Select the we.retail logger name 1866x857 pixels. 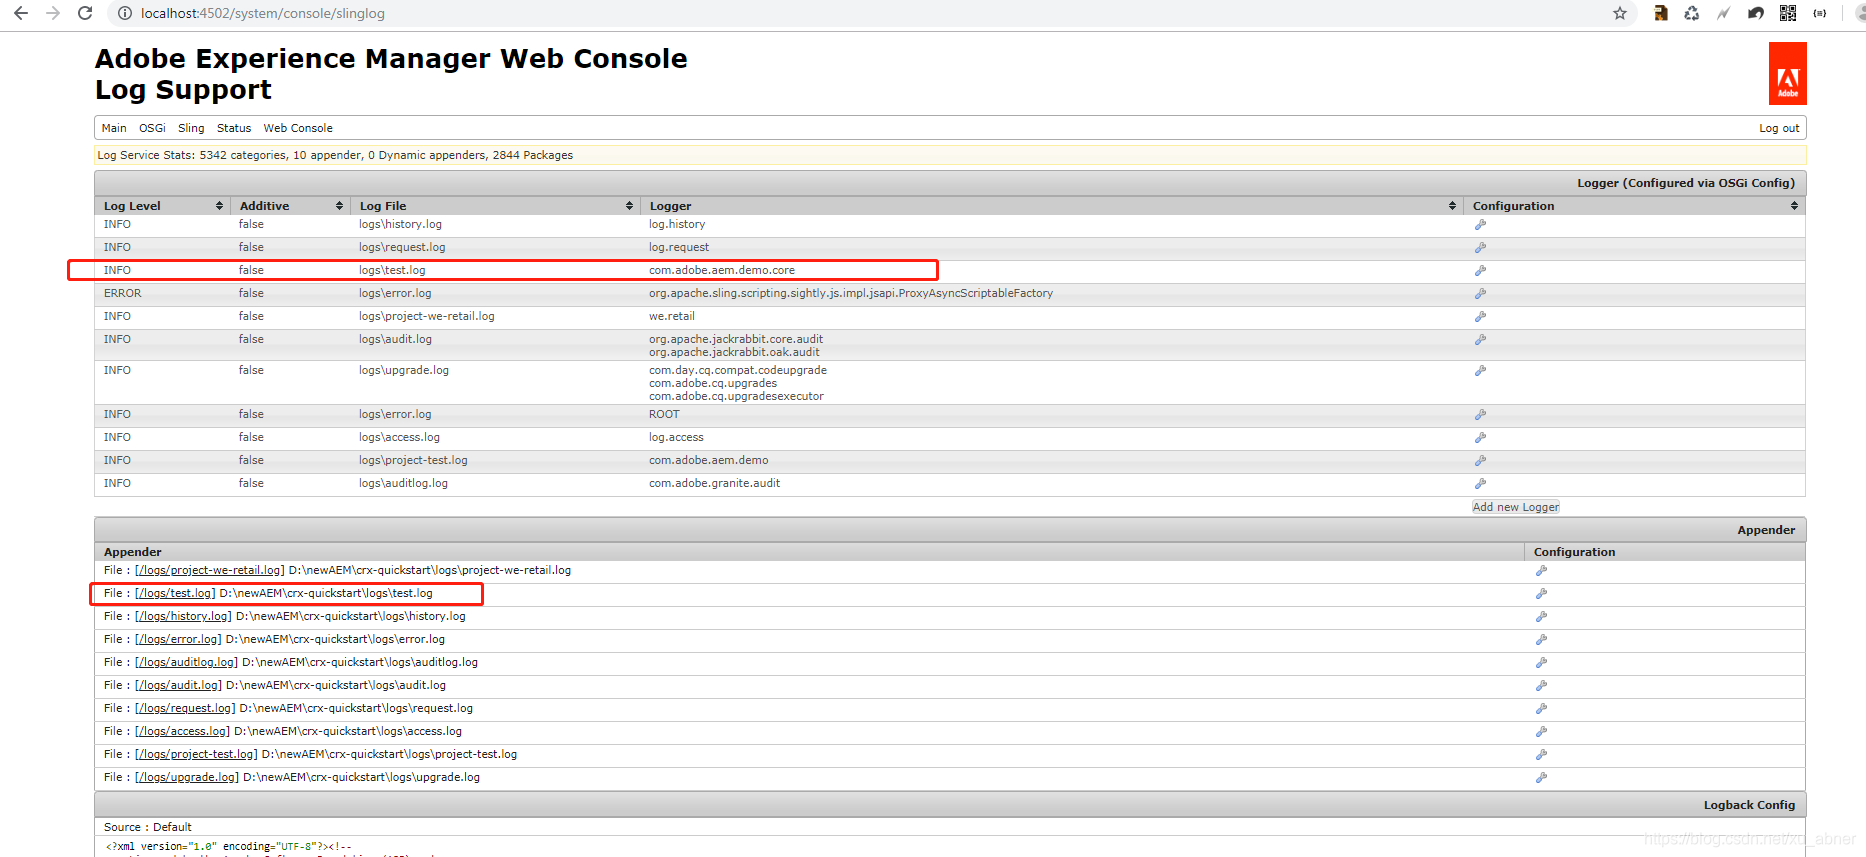click(672, 317)
